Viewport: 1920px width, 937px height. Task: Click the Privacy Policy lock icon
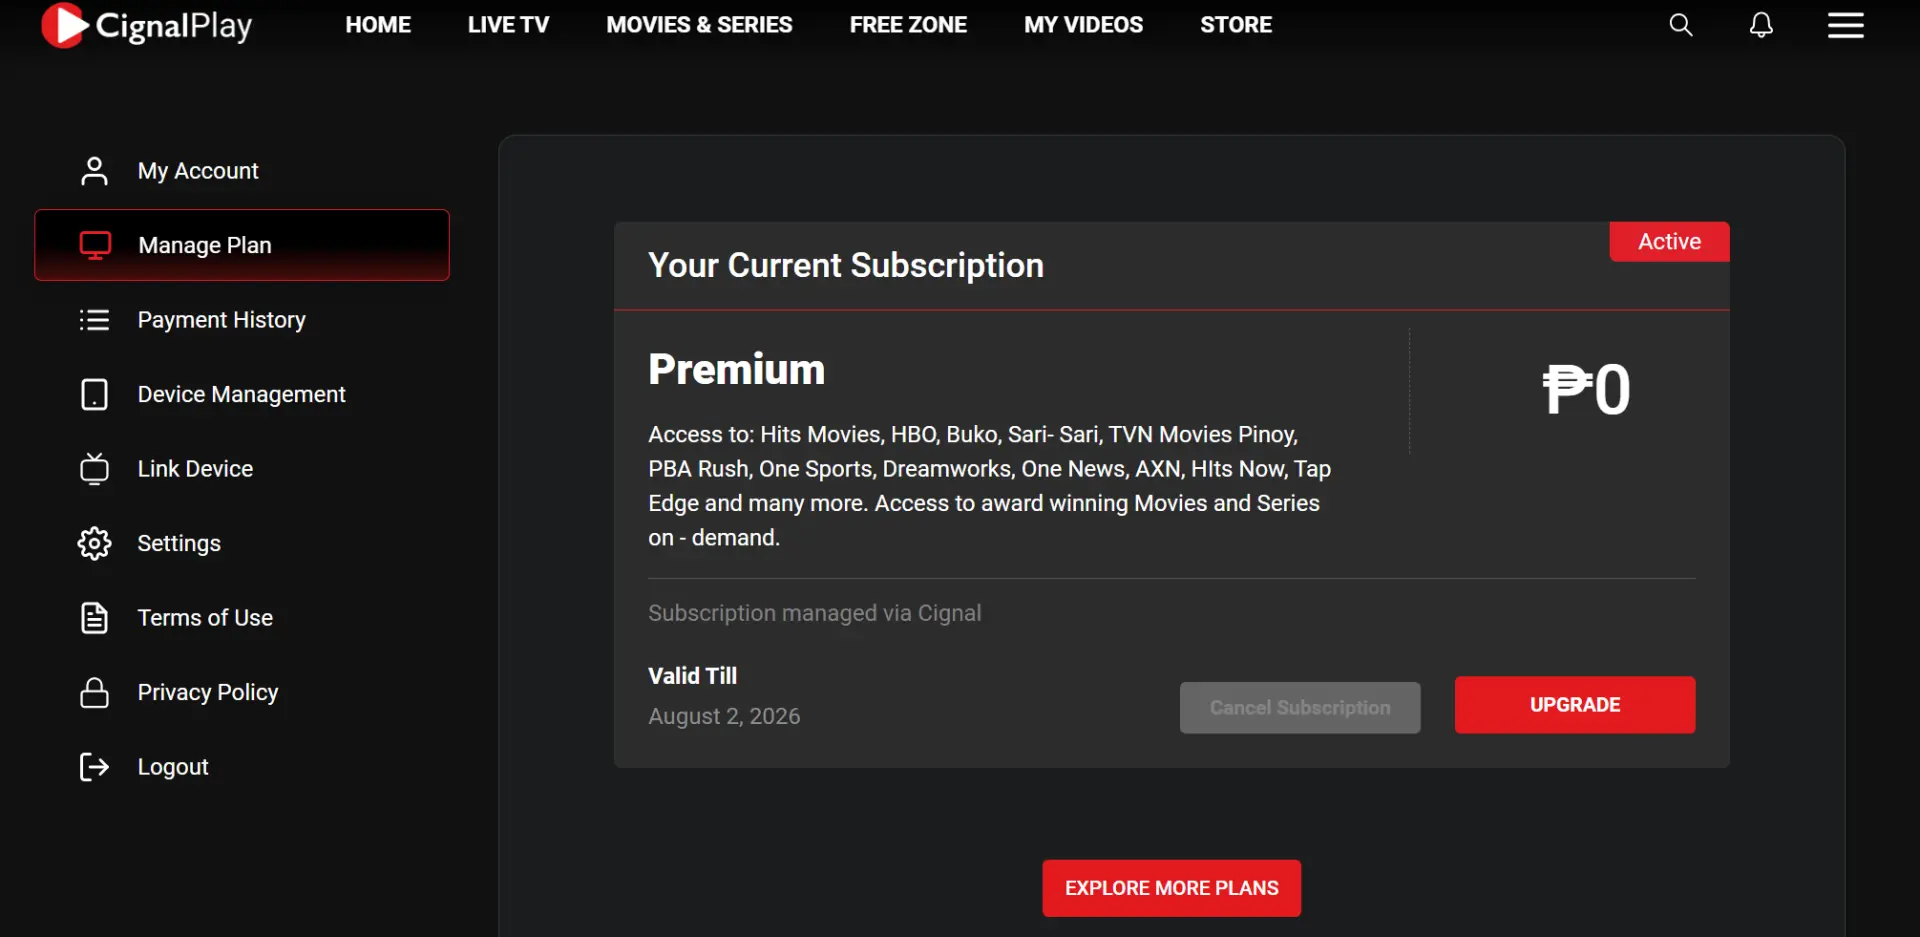click(x=94, y=692)
